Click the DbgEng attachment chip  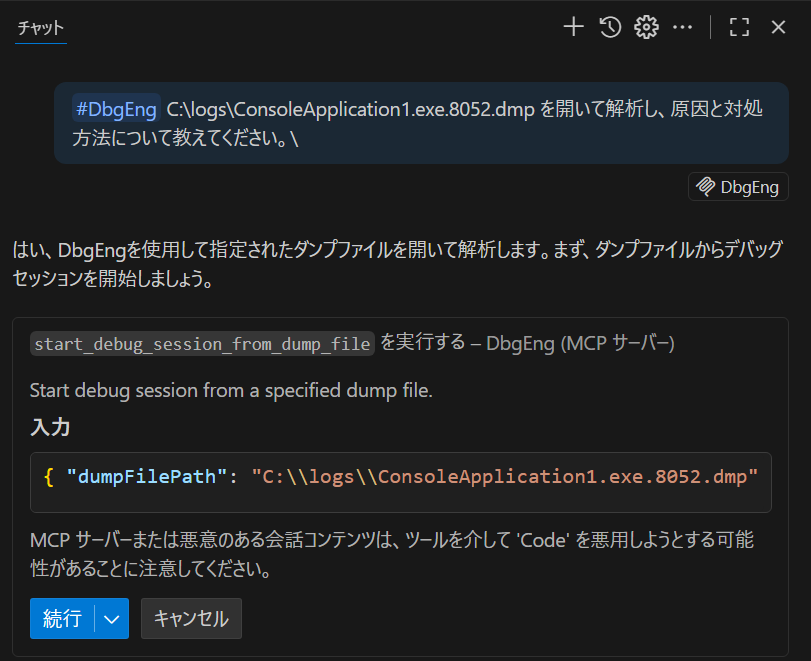pyautogui.click(x=738, y=187)
